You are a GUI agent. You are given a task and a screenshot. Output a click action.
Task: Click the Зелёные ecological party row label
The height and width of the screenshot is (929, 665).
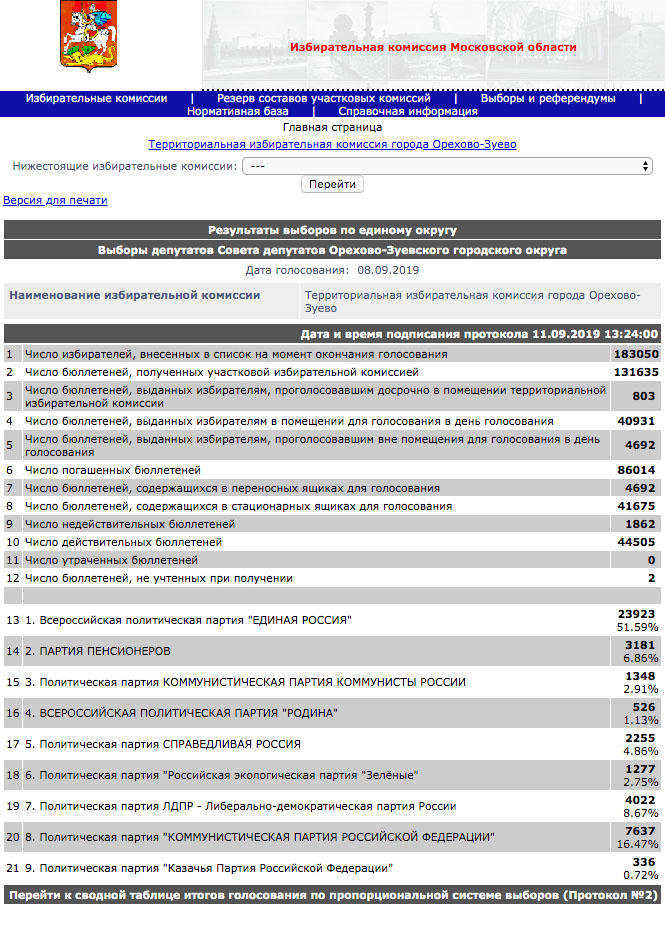(222, 776)
